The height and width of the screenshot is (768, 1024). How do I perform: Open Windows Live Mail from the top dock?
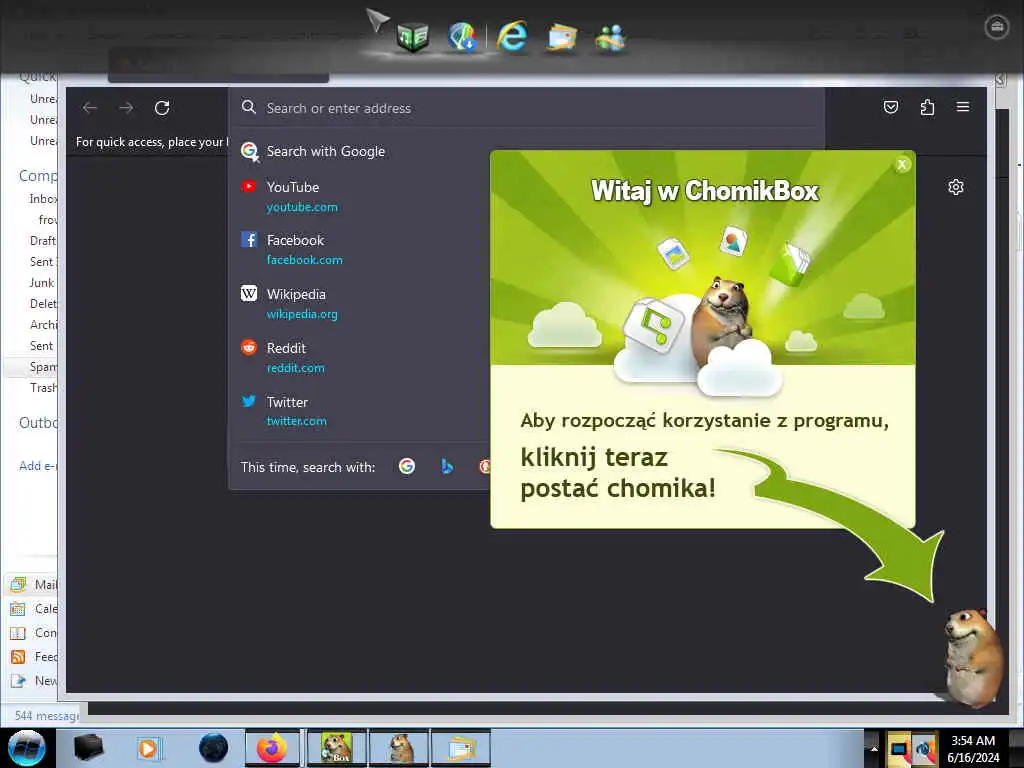tap(562, 37)
